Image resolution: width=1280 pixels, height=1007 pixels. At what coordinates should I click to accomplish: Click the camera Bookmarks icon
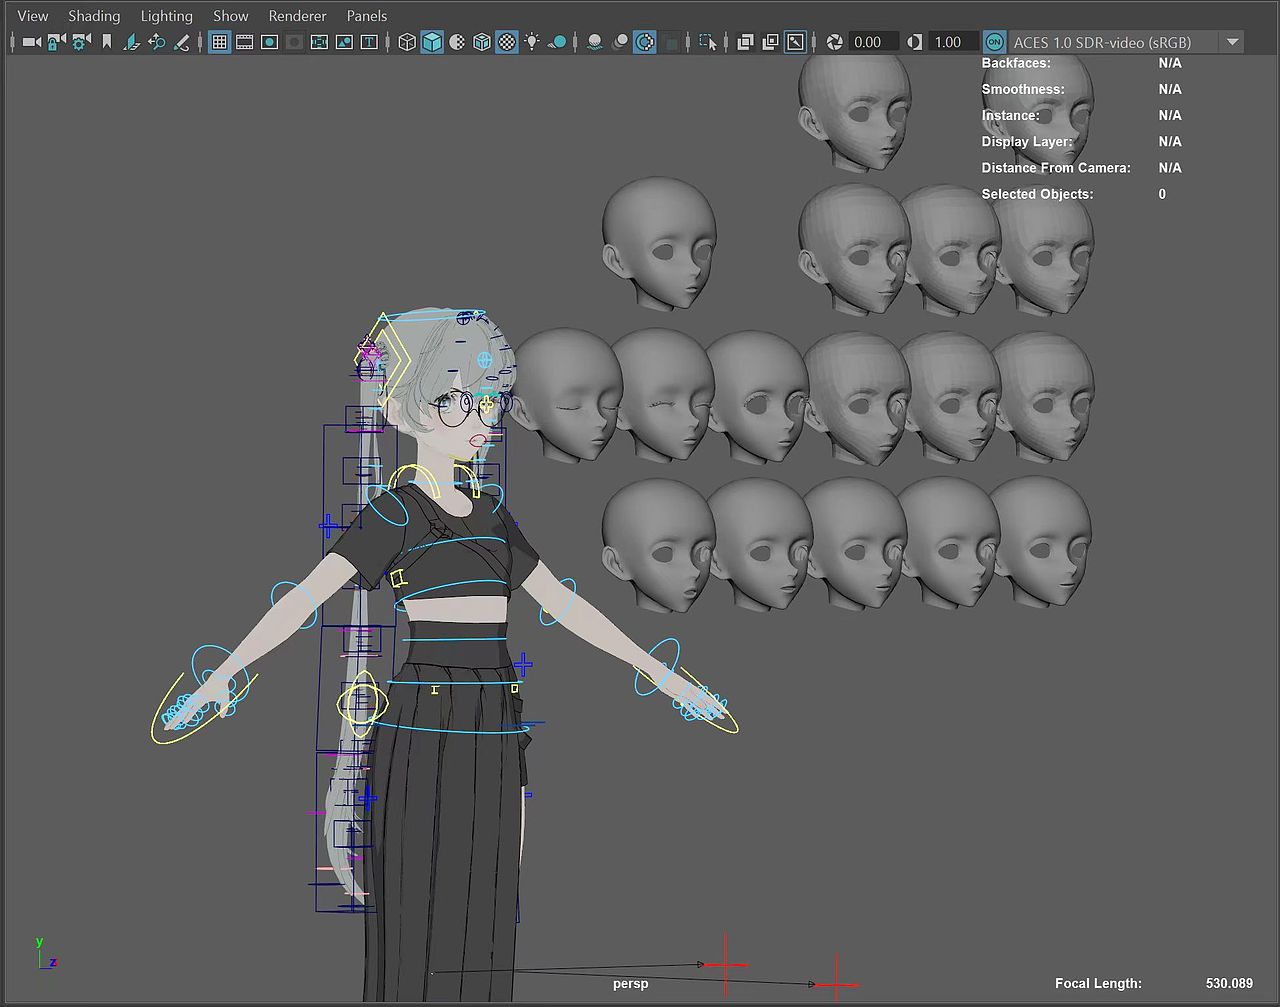point(107,42)
